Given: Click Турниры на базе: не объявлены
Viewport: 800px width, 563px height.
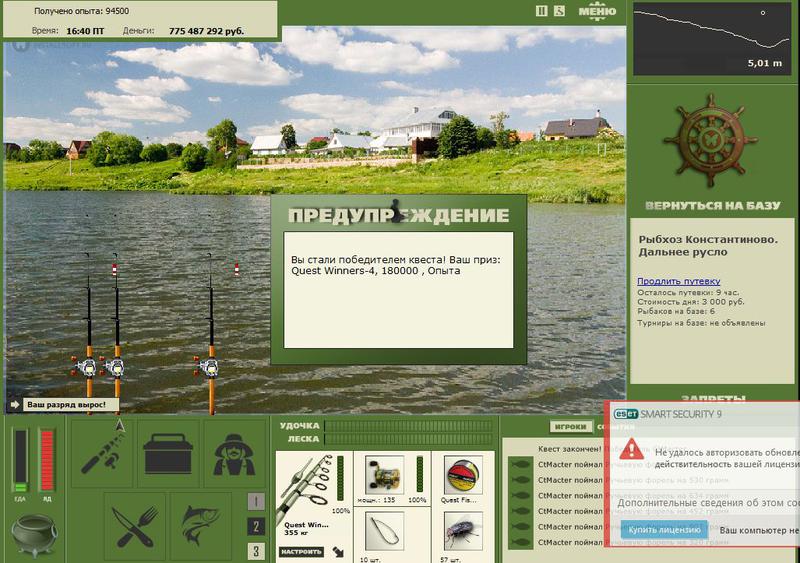Looking at the screenshot, I should tap(701, 323).
